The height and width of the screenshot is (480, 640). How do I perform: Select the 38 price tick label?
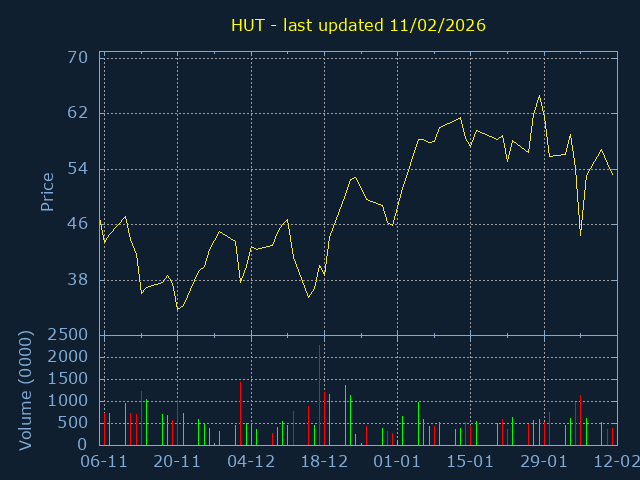click(79, 280)
